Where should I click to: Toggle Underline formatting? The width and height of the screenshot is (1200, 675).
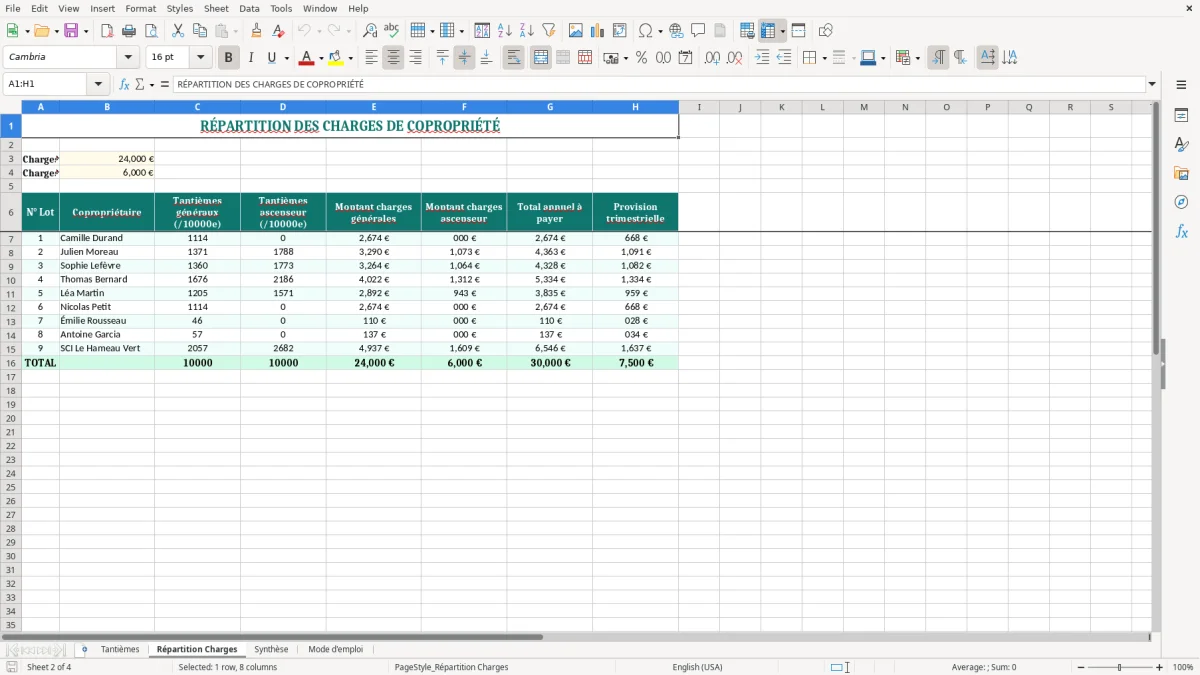tap(271, 58)
